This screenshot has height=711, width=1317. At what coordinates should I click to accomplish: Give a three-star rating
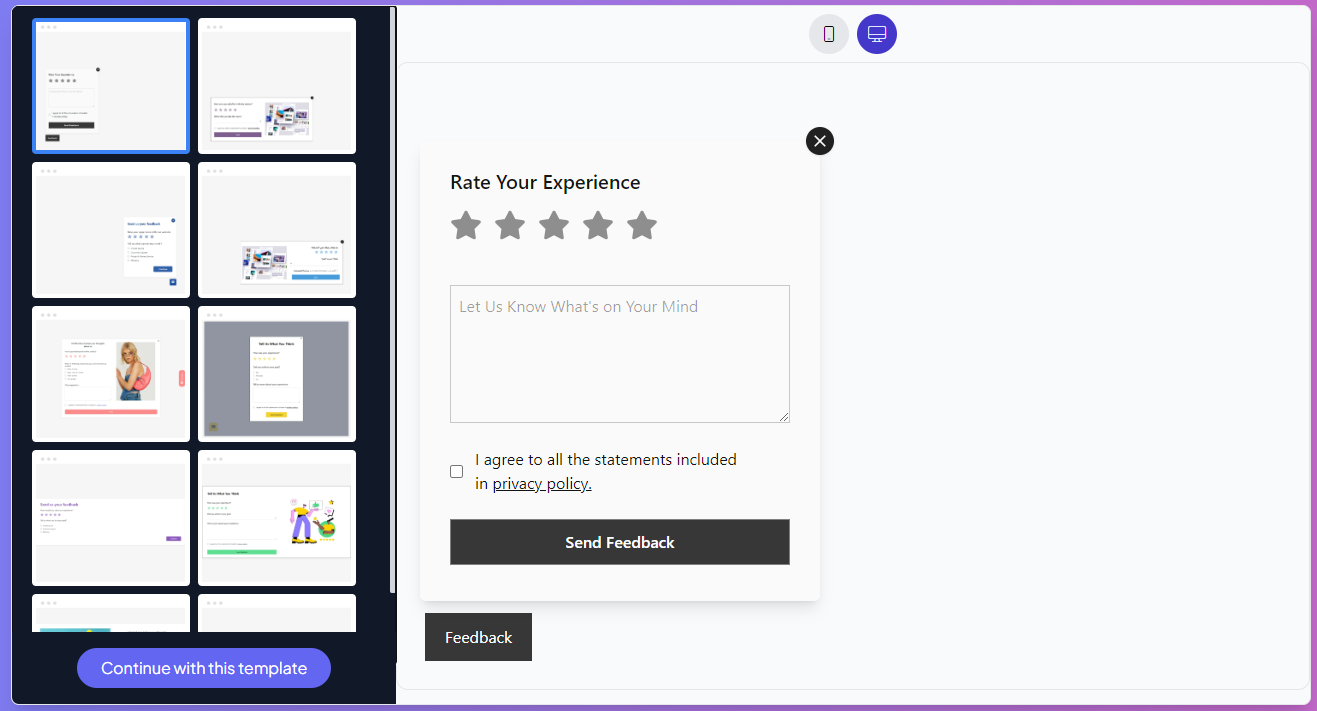coord(554,225)
